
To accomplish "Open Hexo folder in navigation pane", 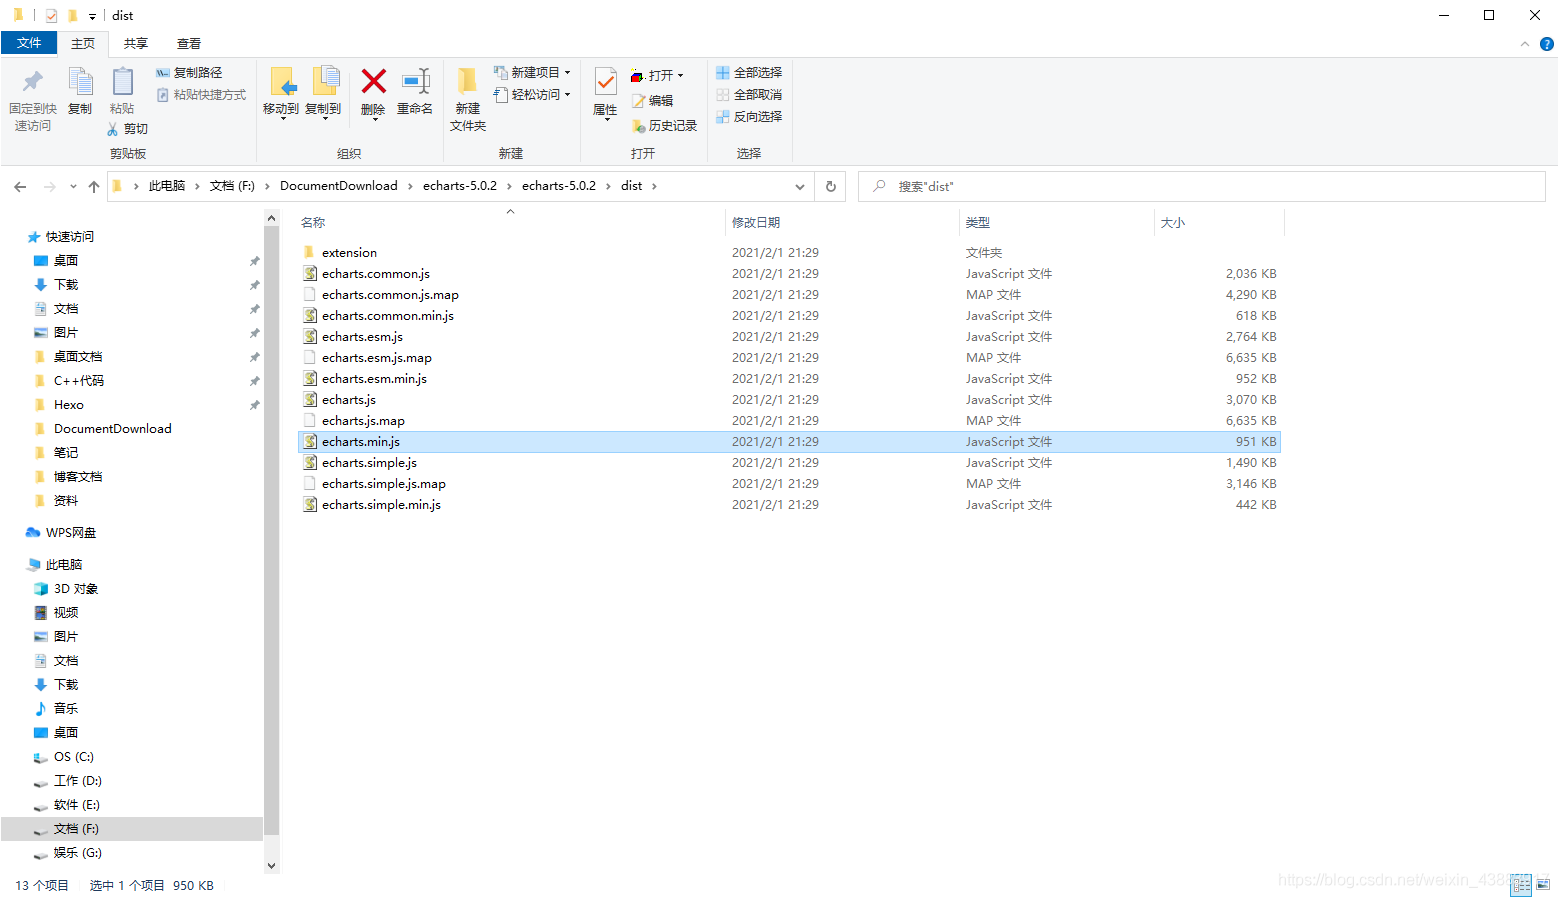I will pos(68,405).
